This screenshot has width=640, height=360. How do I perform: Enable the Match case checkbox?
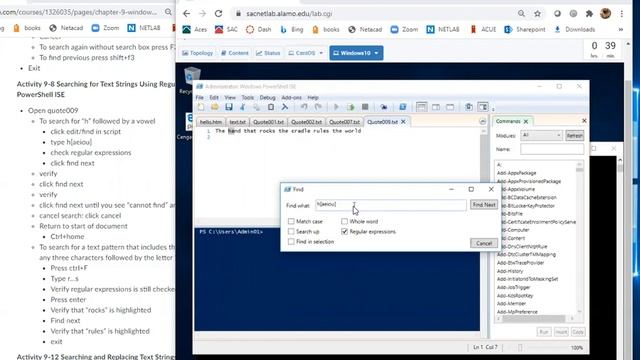click(291, 221)
